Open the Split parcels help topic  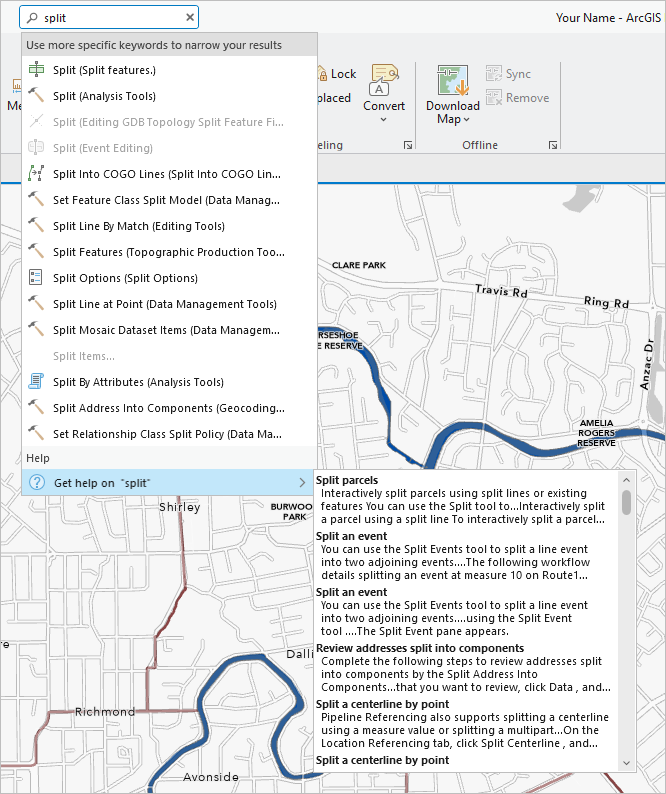pyautogui.click(x=347, y=480)
